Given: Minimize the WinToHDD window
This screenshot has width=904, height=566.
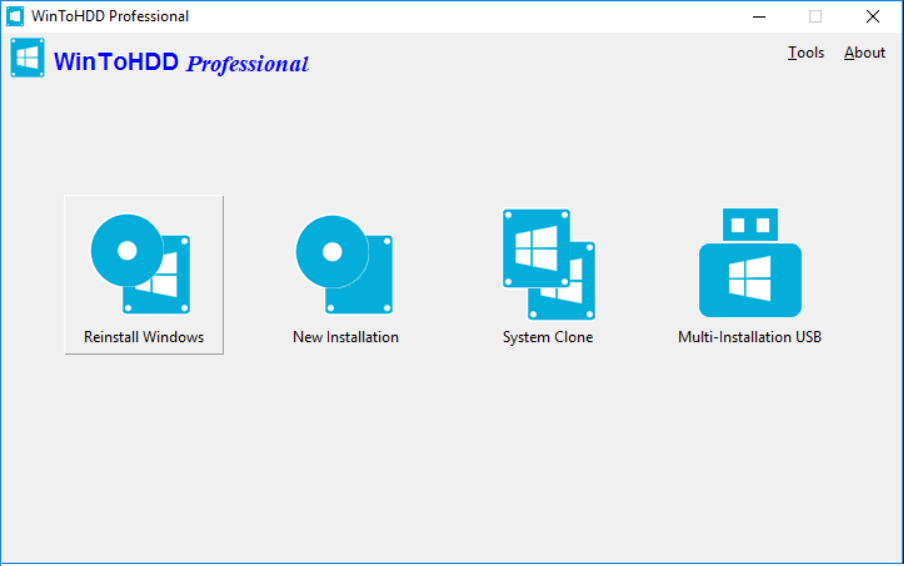Looking at the screenshot, I should pos(759,16).
